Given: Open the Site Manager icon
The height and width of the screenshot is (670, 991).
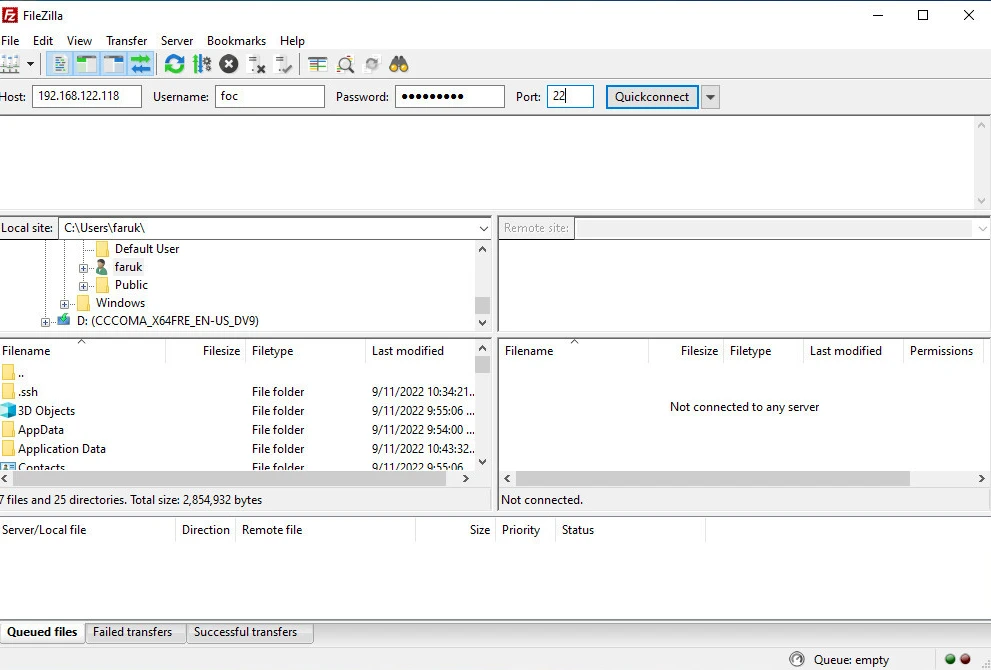Looking at the screenshot, I should click(10, 64).
